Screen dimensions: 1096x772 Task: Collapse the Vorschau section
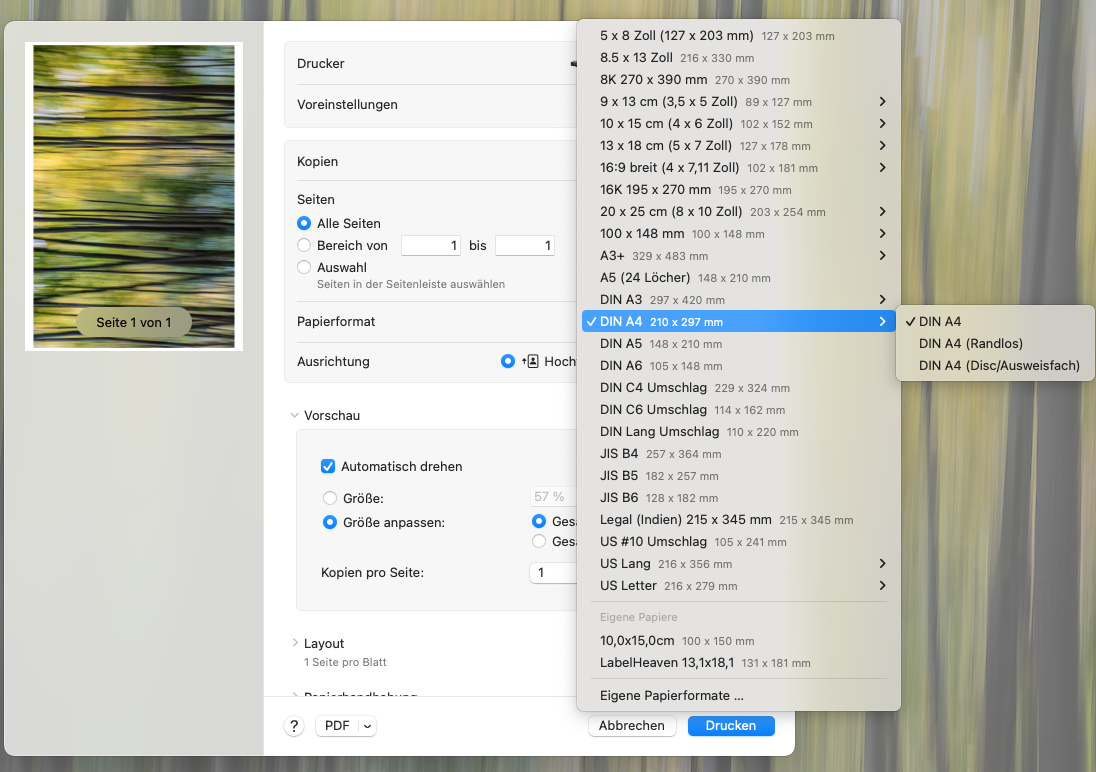point(294,415)
